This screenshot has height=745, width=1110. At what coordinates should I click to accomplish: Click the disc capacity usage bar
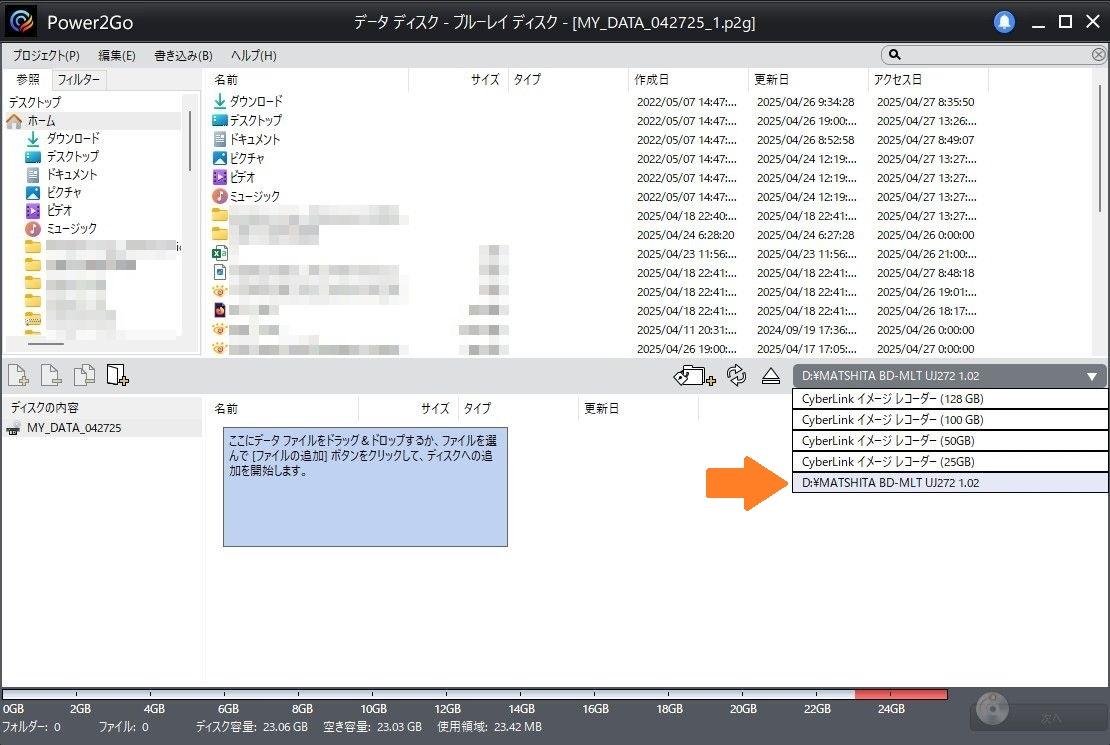[x=475, y=695]
